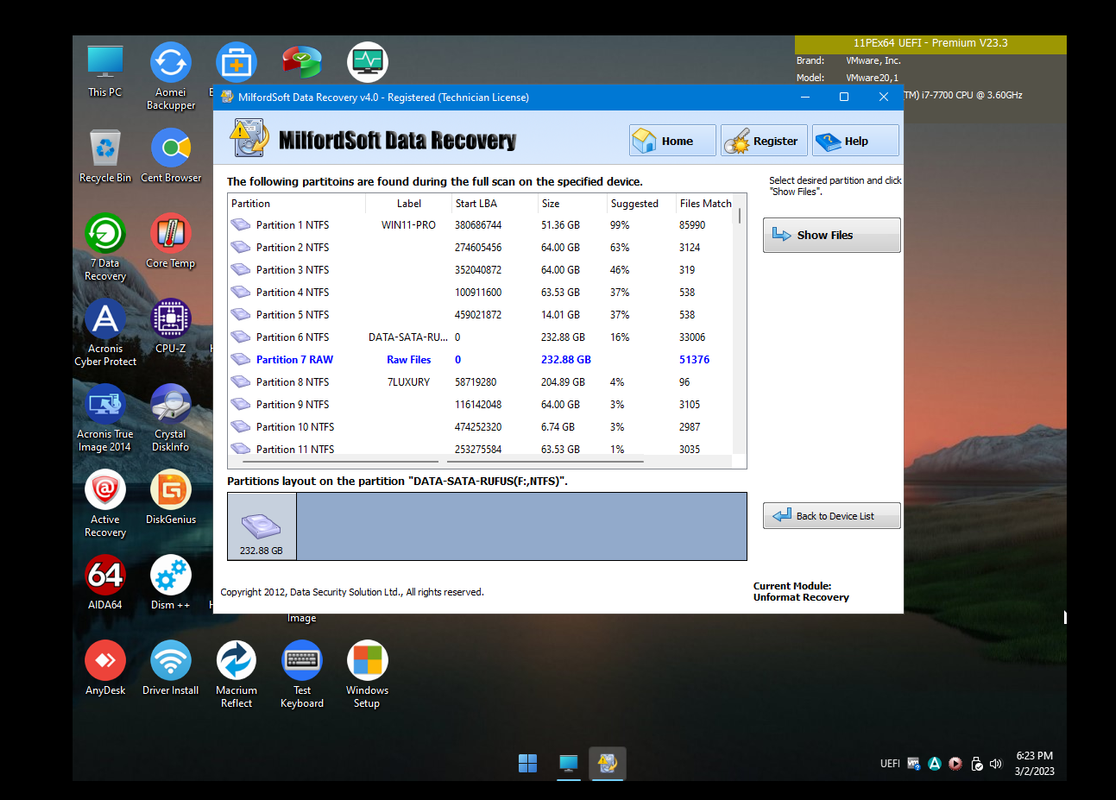Image resolution: width=1116 pixels, height=800 pixels.
Task: Select Partition 5 NTFS row
Action: click(x=480, y=315)
